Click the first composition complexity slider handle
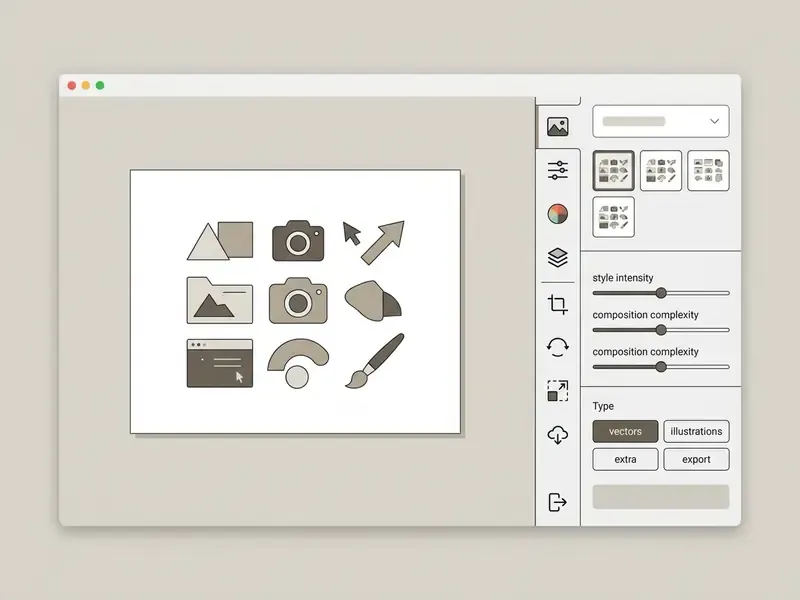800x600 pixels. tap(661, 330)
